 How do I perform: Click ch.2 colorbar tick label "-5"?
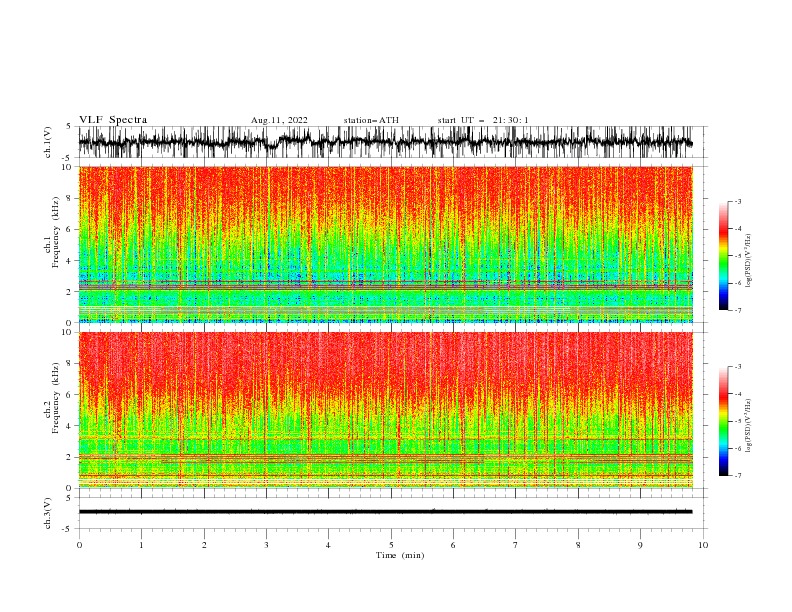[x=738, y=421]
